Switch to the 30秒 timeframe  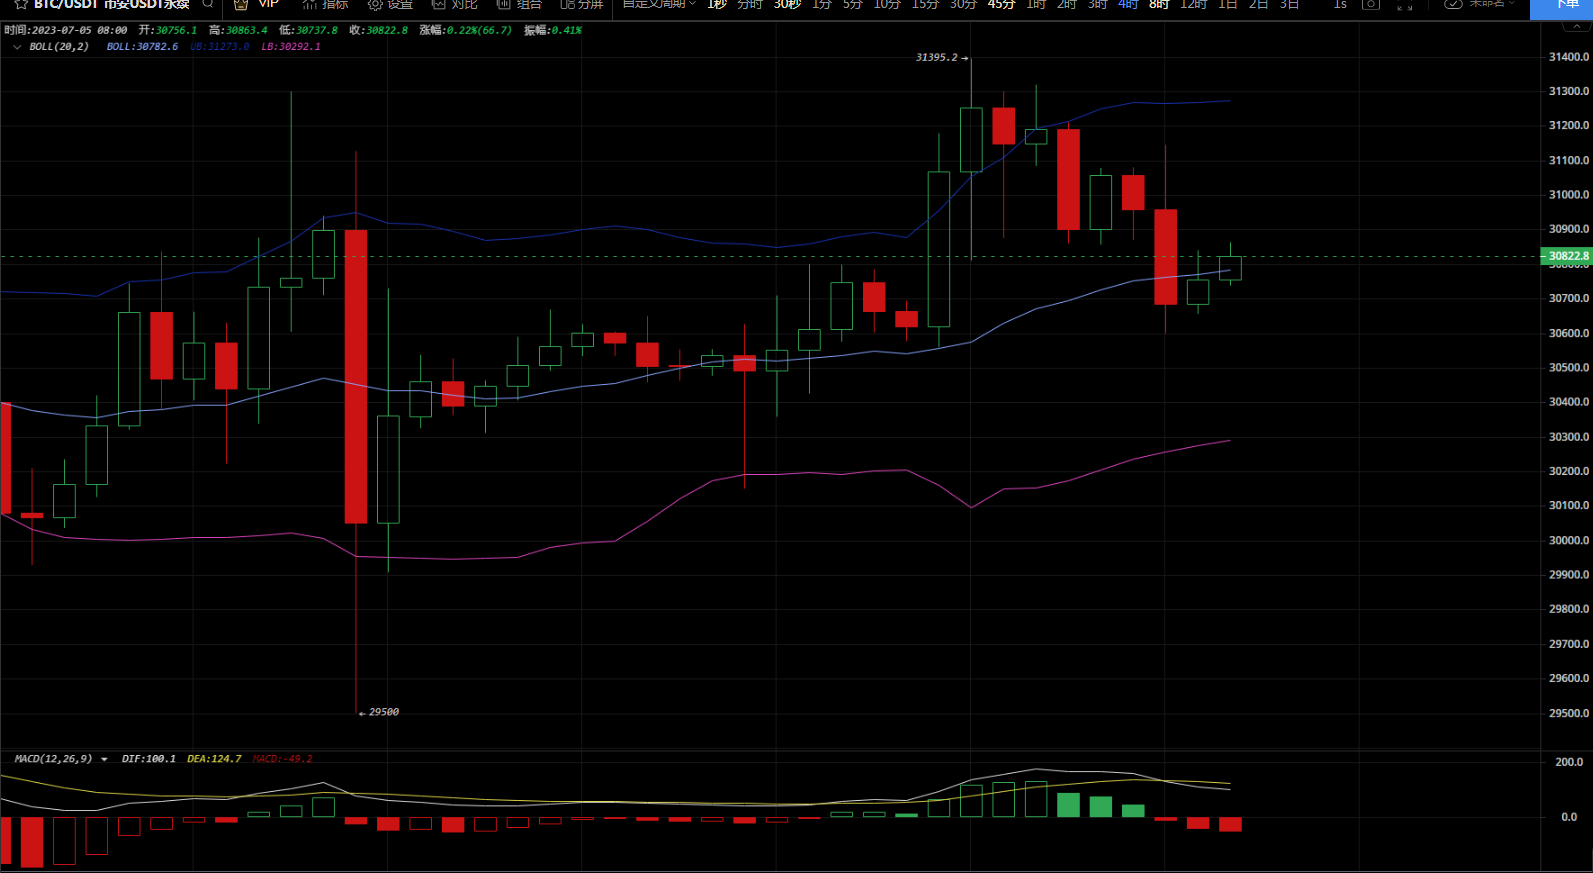[787, 4]
